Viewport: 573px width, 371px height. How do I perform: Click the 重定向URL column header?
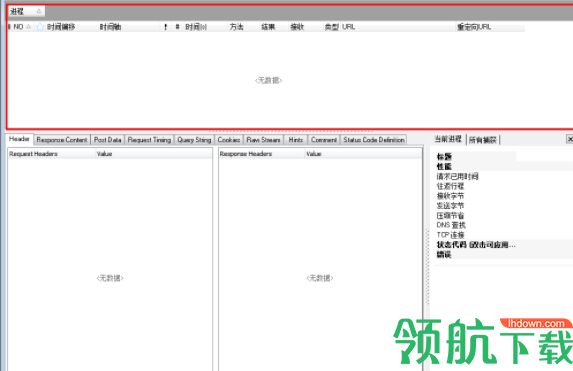474,27
